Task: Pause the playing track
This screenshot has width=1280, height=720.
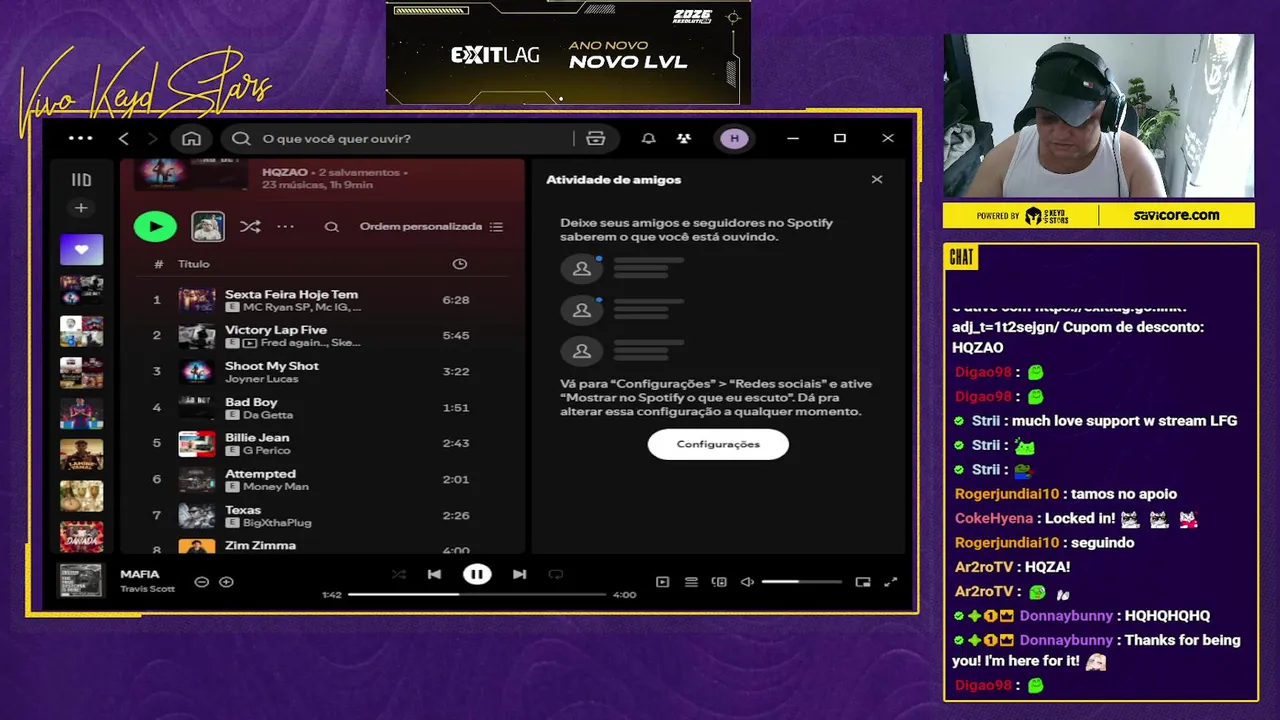Action: click(x=477, y=574)
